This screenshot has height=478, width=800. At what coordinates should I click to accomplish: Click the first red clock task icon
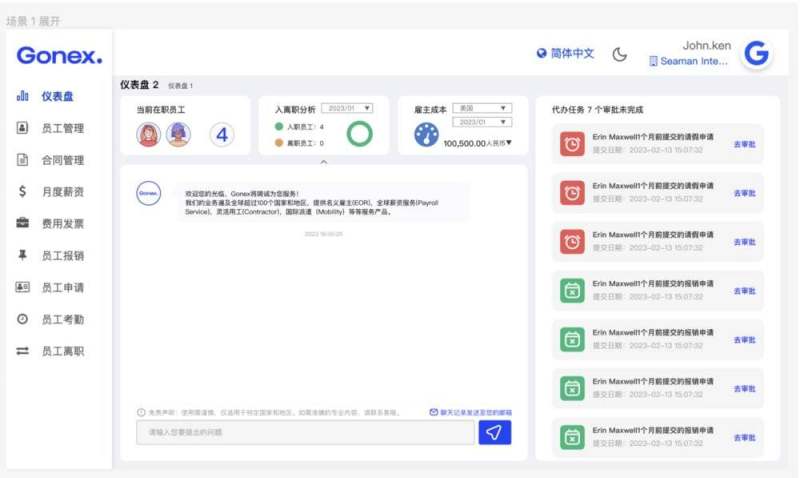tap(572, 144)
